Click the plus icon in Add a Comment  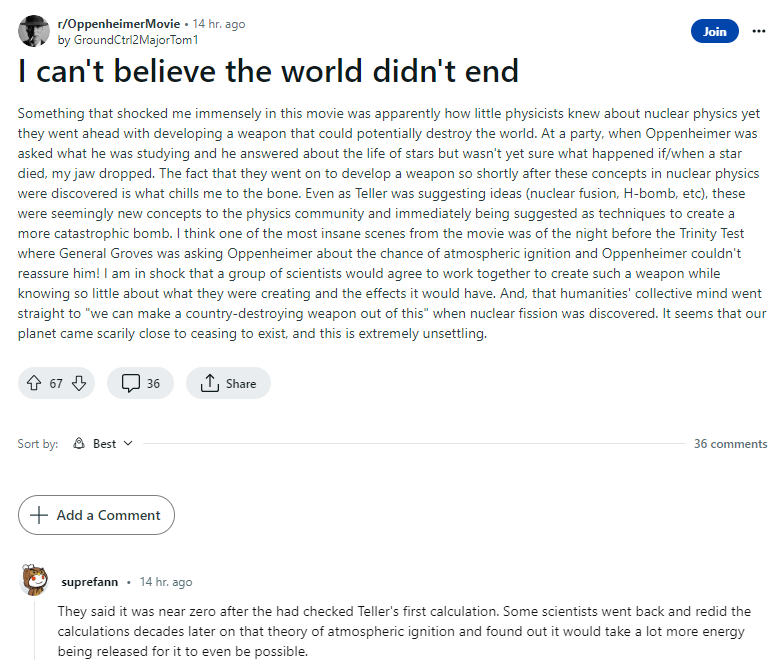click(39, 515)
